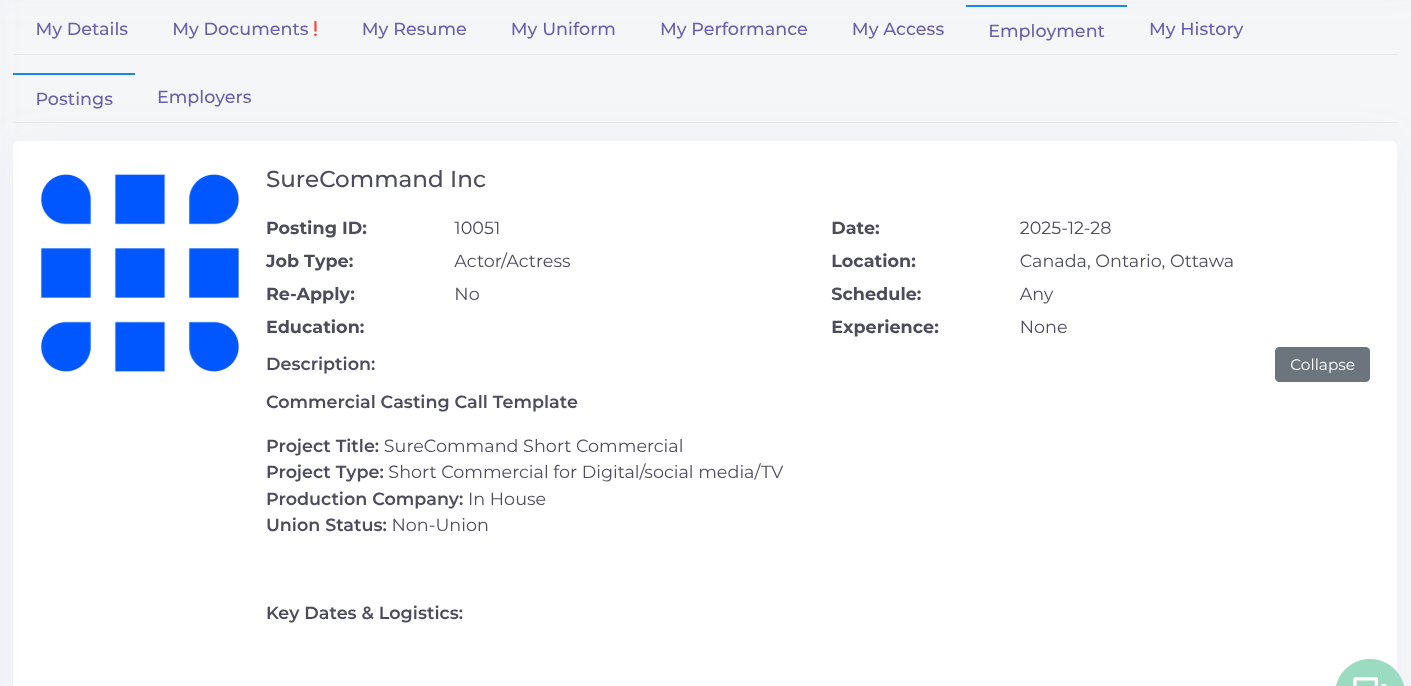Collapse the job posting description

(x=1322, y=365)
